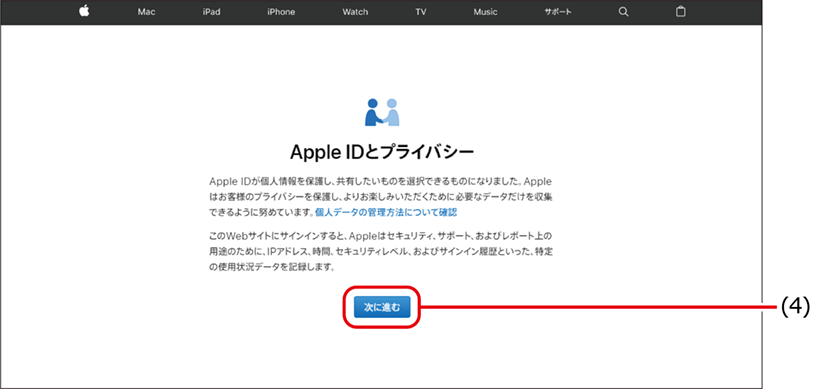Click the 次に進む button
The width and height of the screenshot is (813, 389).
tap(382, 307)
